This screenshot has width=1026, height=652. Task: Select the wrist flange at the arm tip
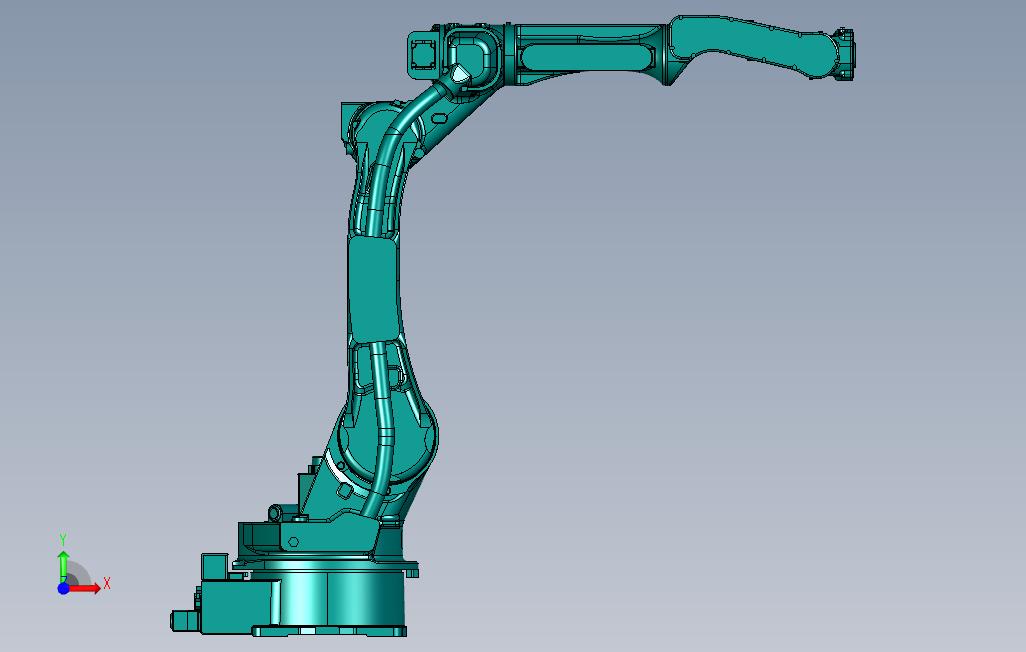tap(846, 54)
